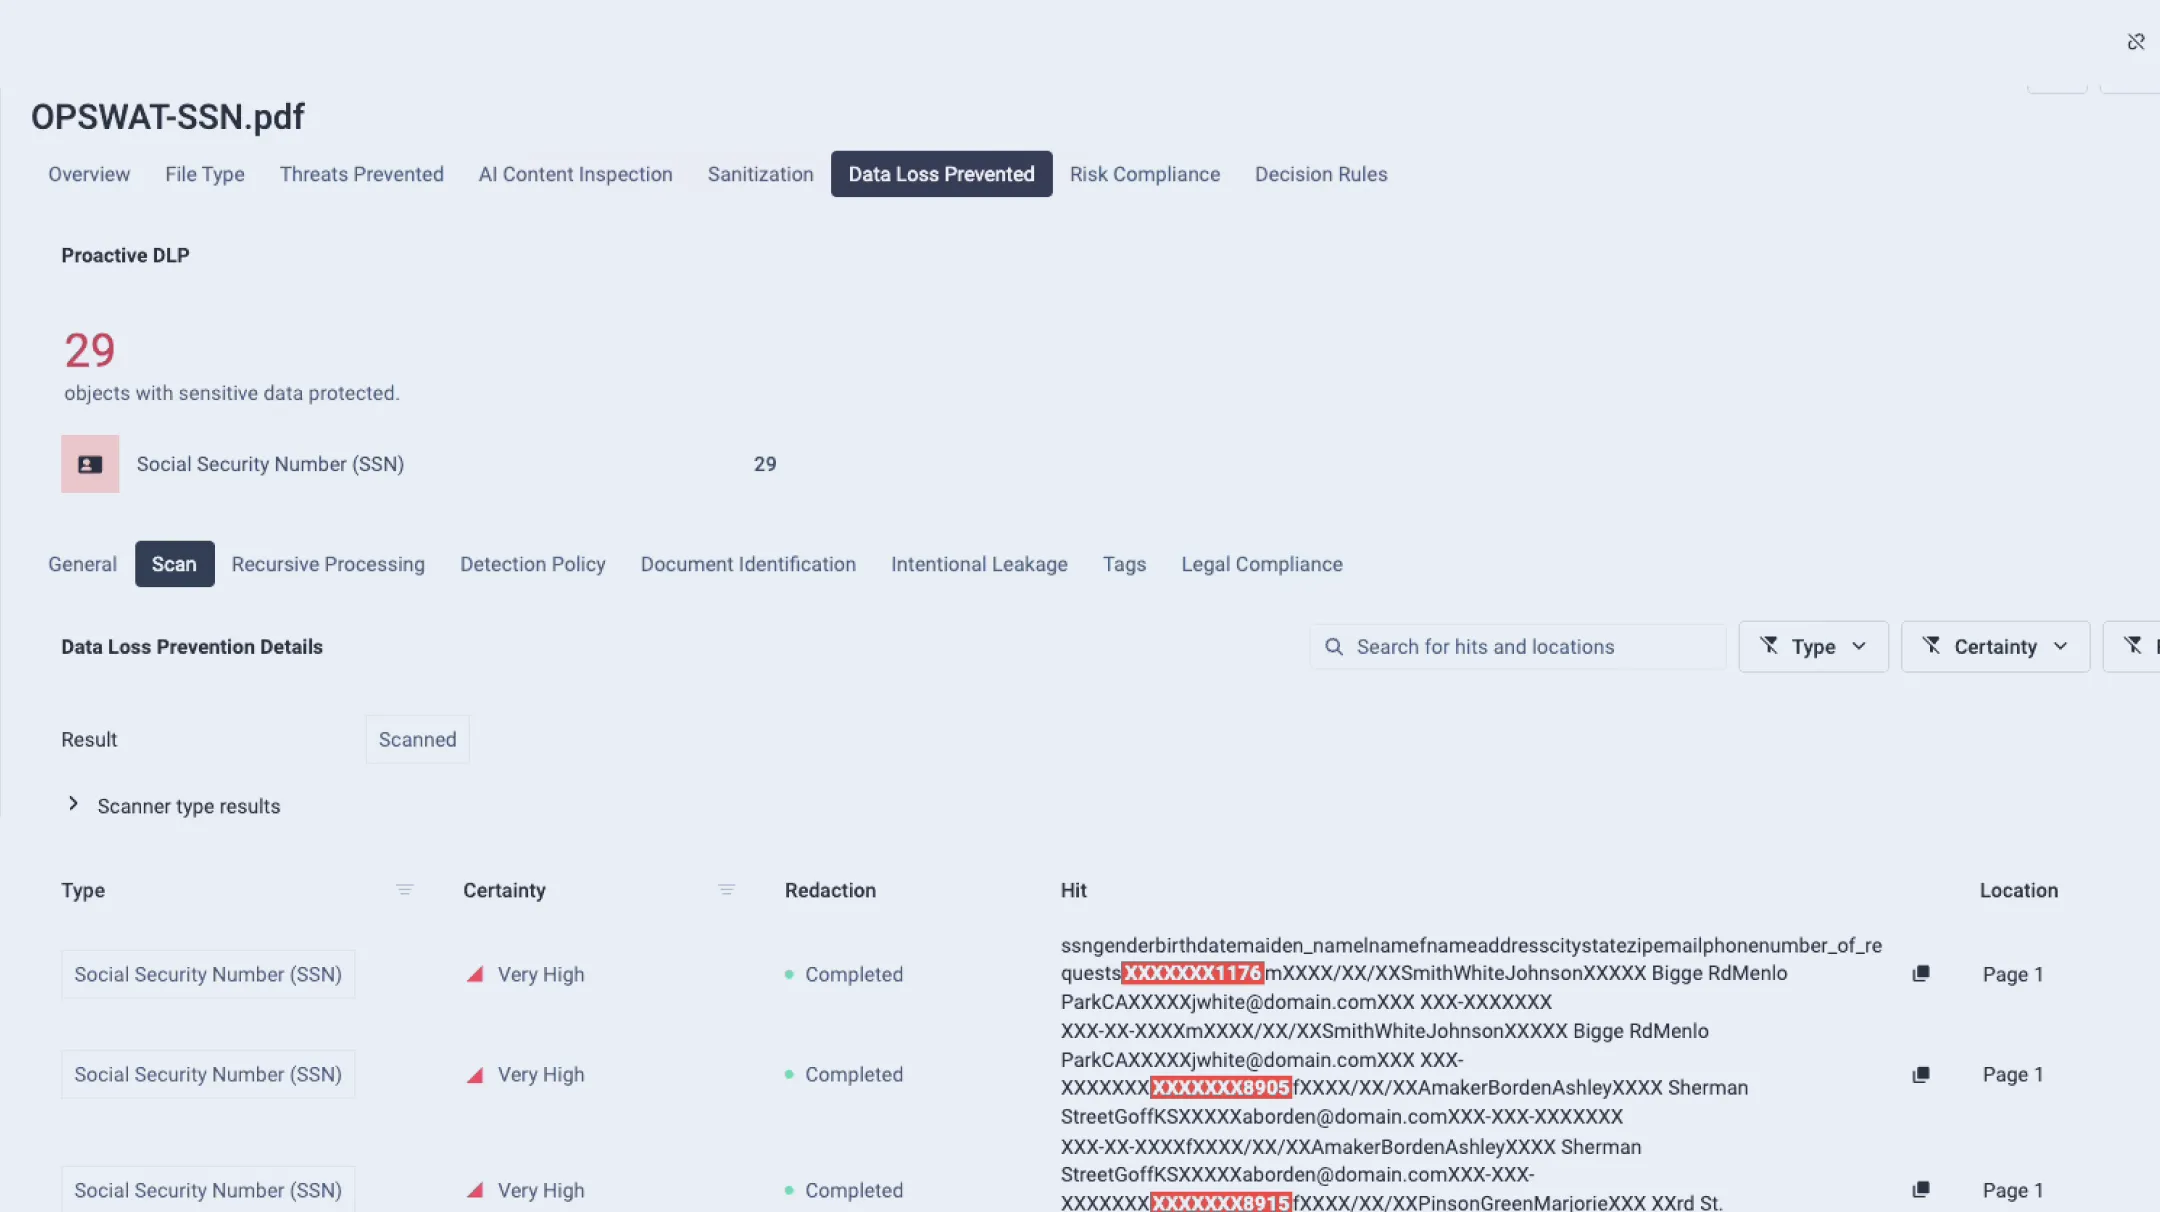
Task: Copy the second hit with 8905
Action: point(1921,1075)
